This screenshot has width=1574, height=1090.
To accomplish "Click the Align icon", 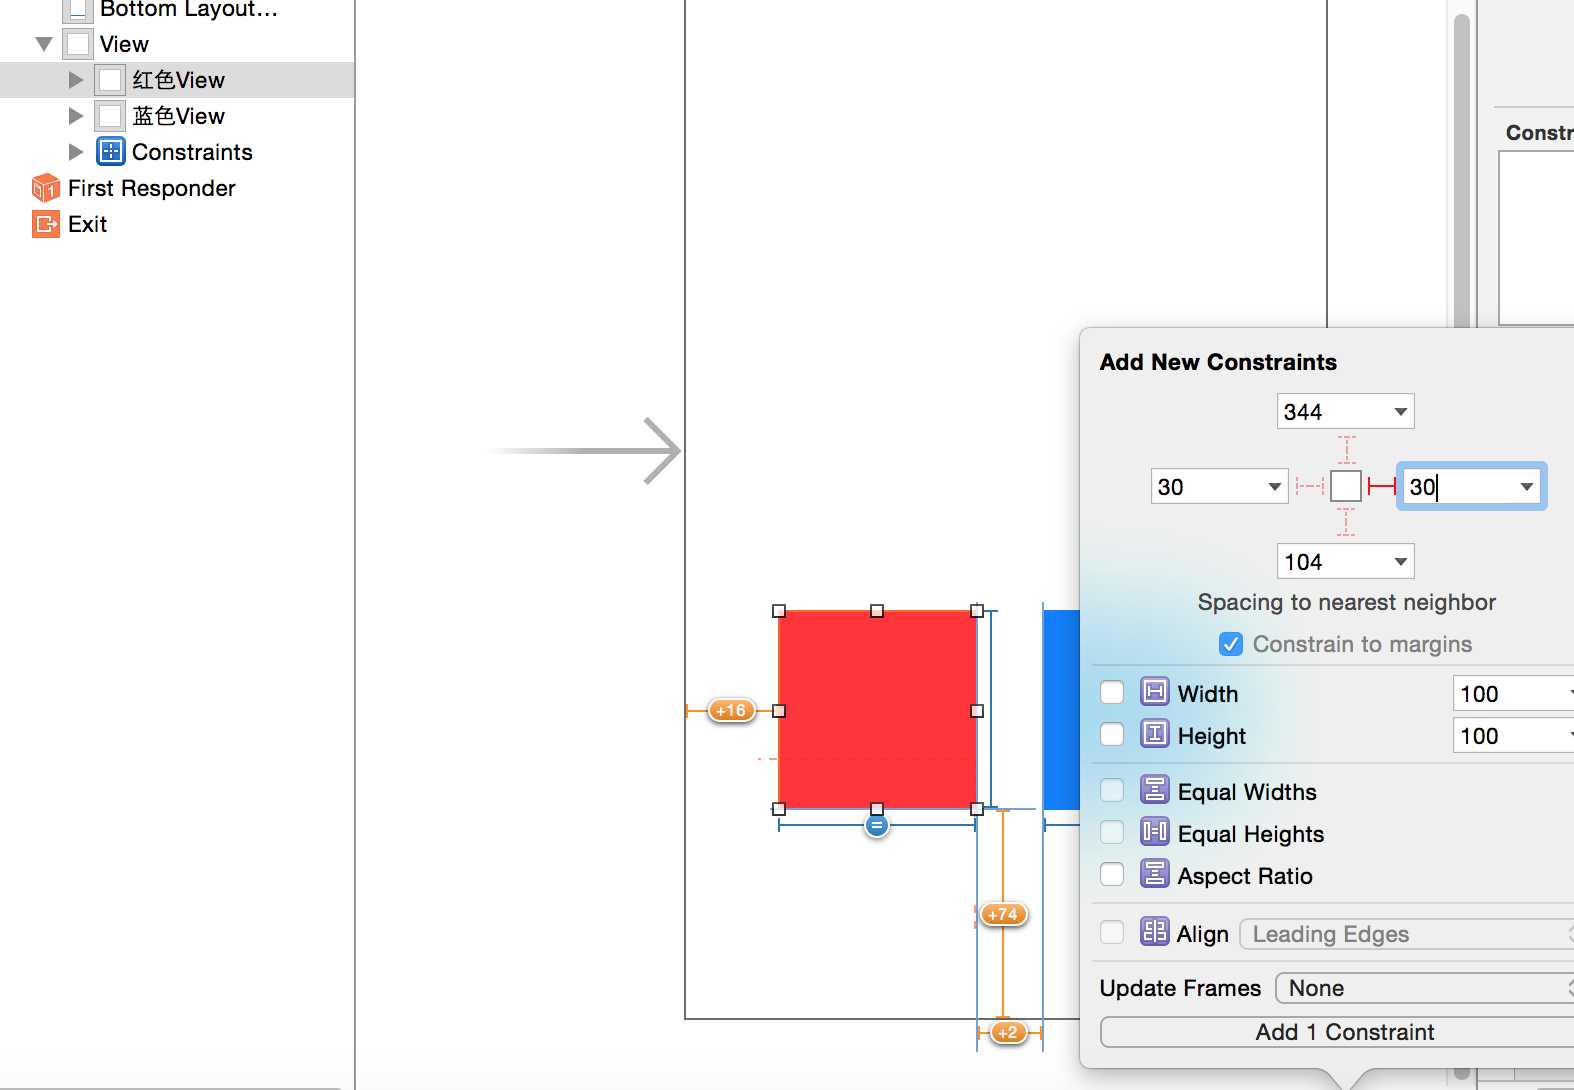I will pos(1154,932).
